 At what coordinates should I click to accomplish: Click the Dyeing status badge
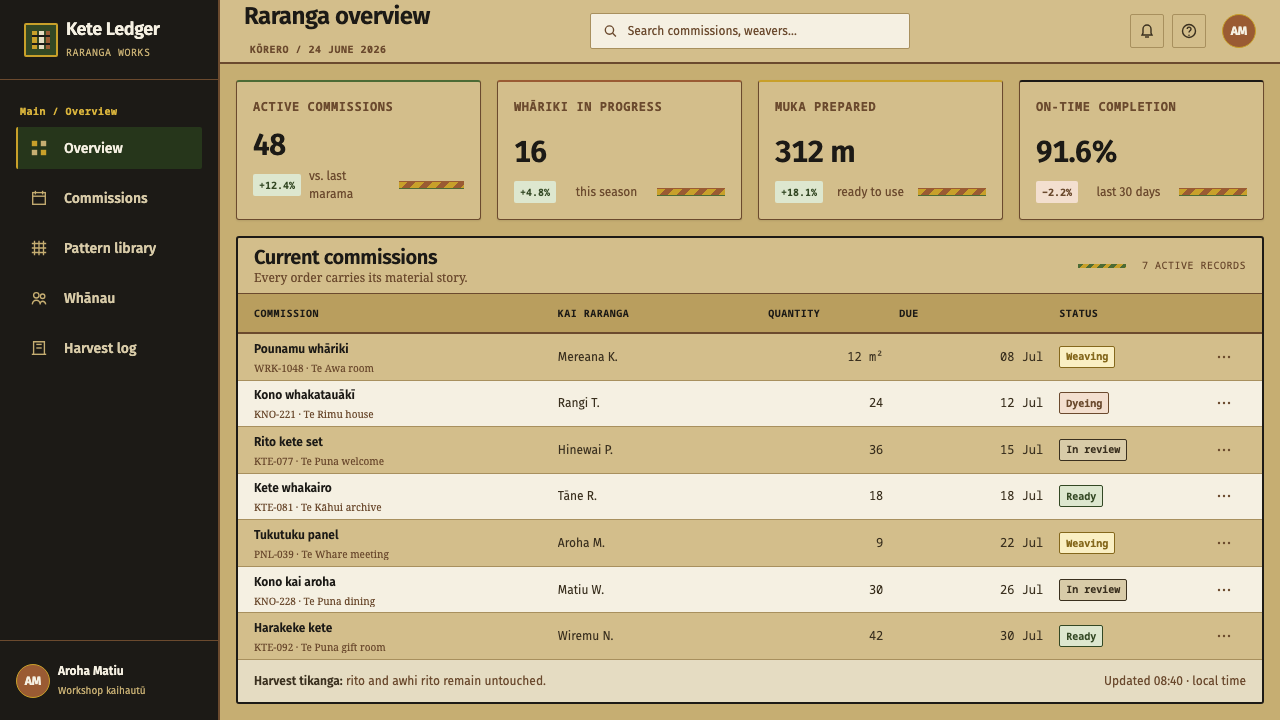coord(1084,403)
